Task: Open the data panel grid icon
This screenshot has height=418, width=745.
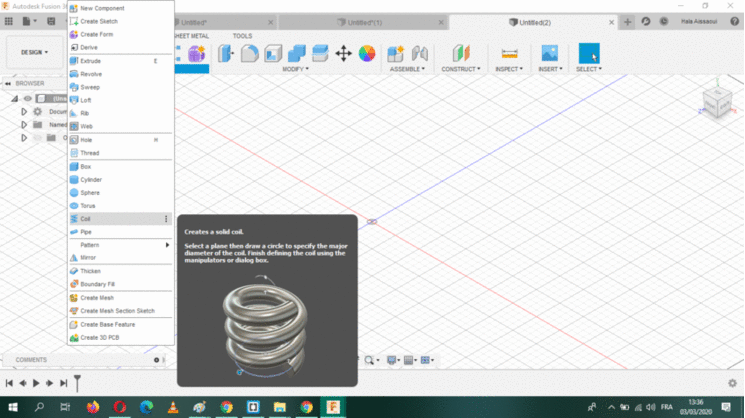Action: (x=9, y=21)
